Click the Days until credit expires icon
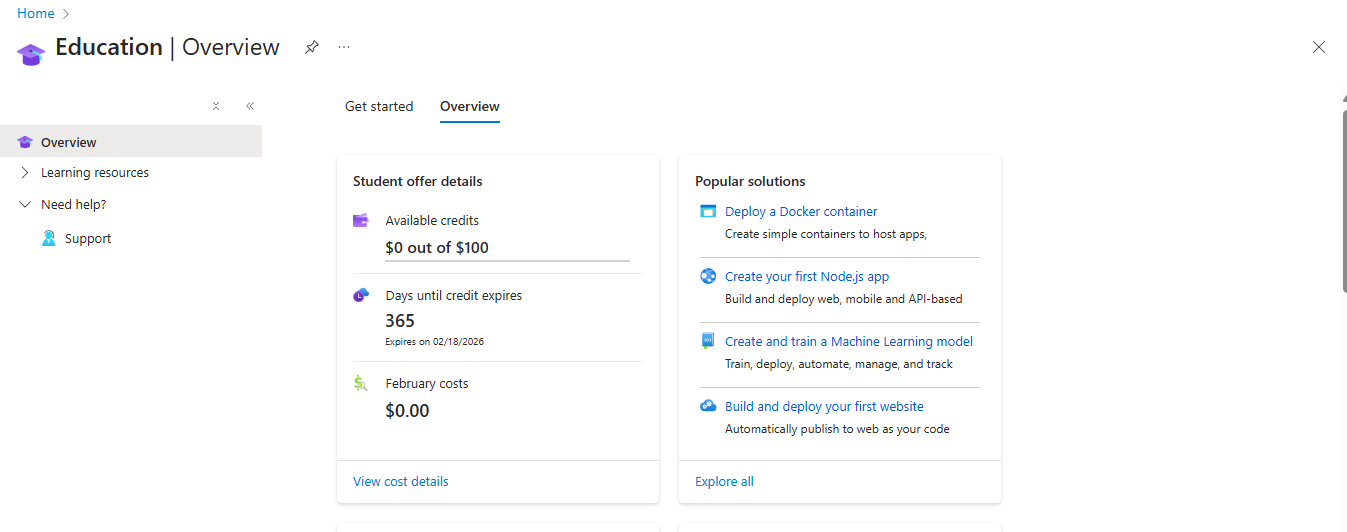This screenshot has height=532, width=1347. click(x=361, y=295)
